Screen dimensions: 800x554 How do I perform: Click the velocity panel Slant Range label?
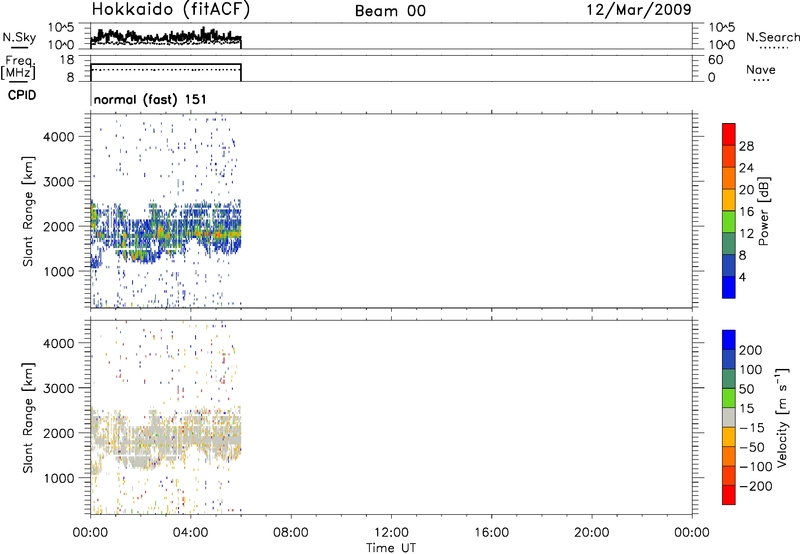(28, 418)
